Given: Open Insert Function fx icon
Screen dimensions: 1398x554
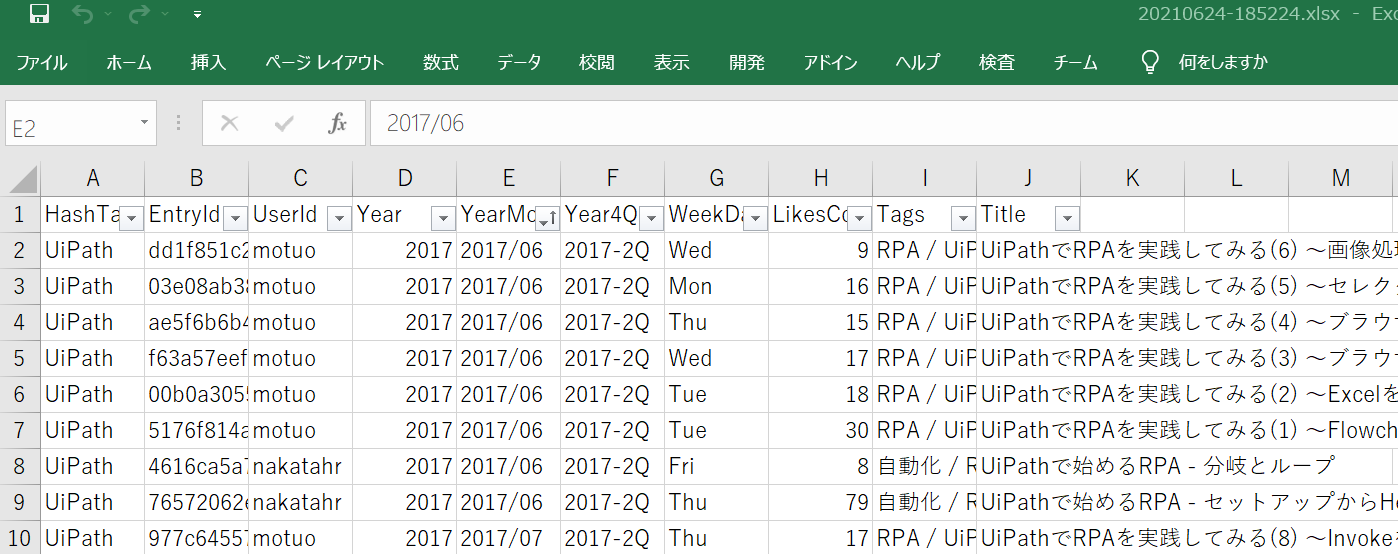Looking at the screenshot, I should pos(338,123).
